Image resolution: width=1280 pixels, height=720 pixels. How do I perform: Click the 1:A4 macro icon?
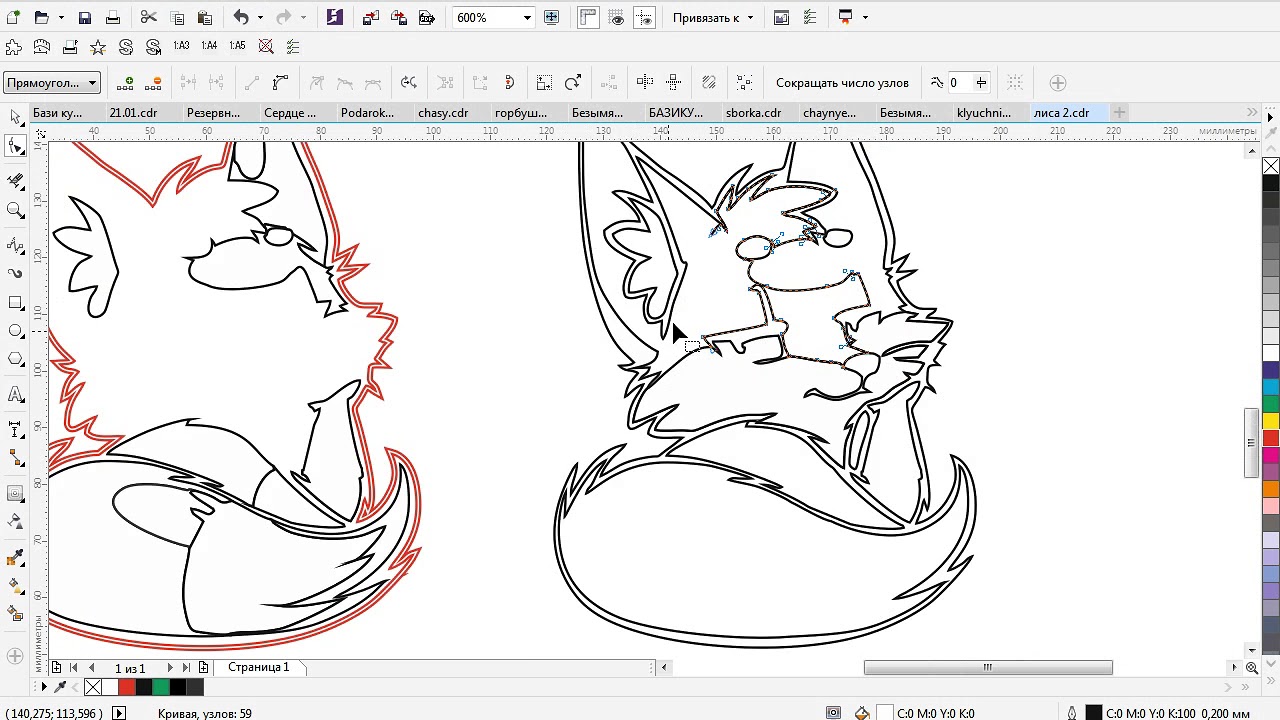209,46
